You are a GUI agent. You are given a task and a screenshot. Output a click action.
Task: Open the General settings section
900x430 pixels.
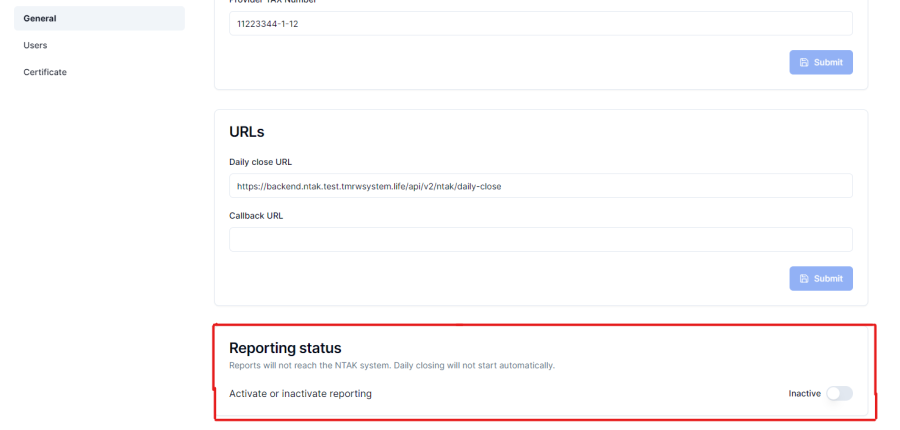(x=40, y=18)
